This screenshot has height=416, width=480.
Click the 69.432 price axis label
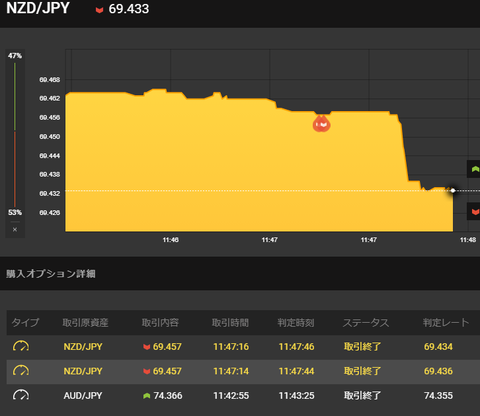pos(50,193)
